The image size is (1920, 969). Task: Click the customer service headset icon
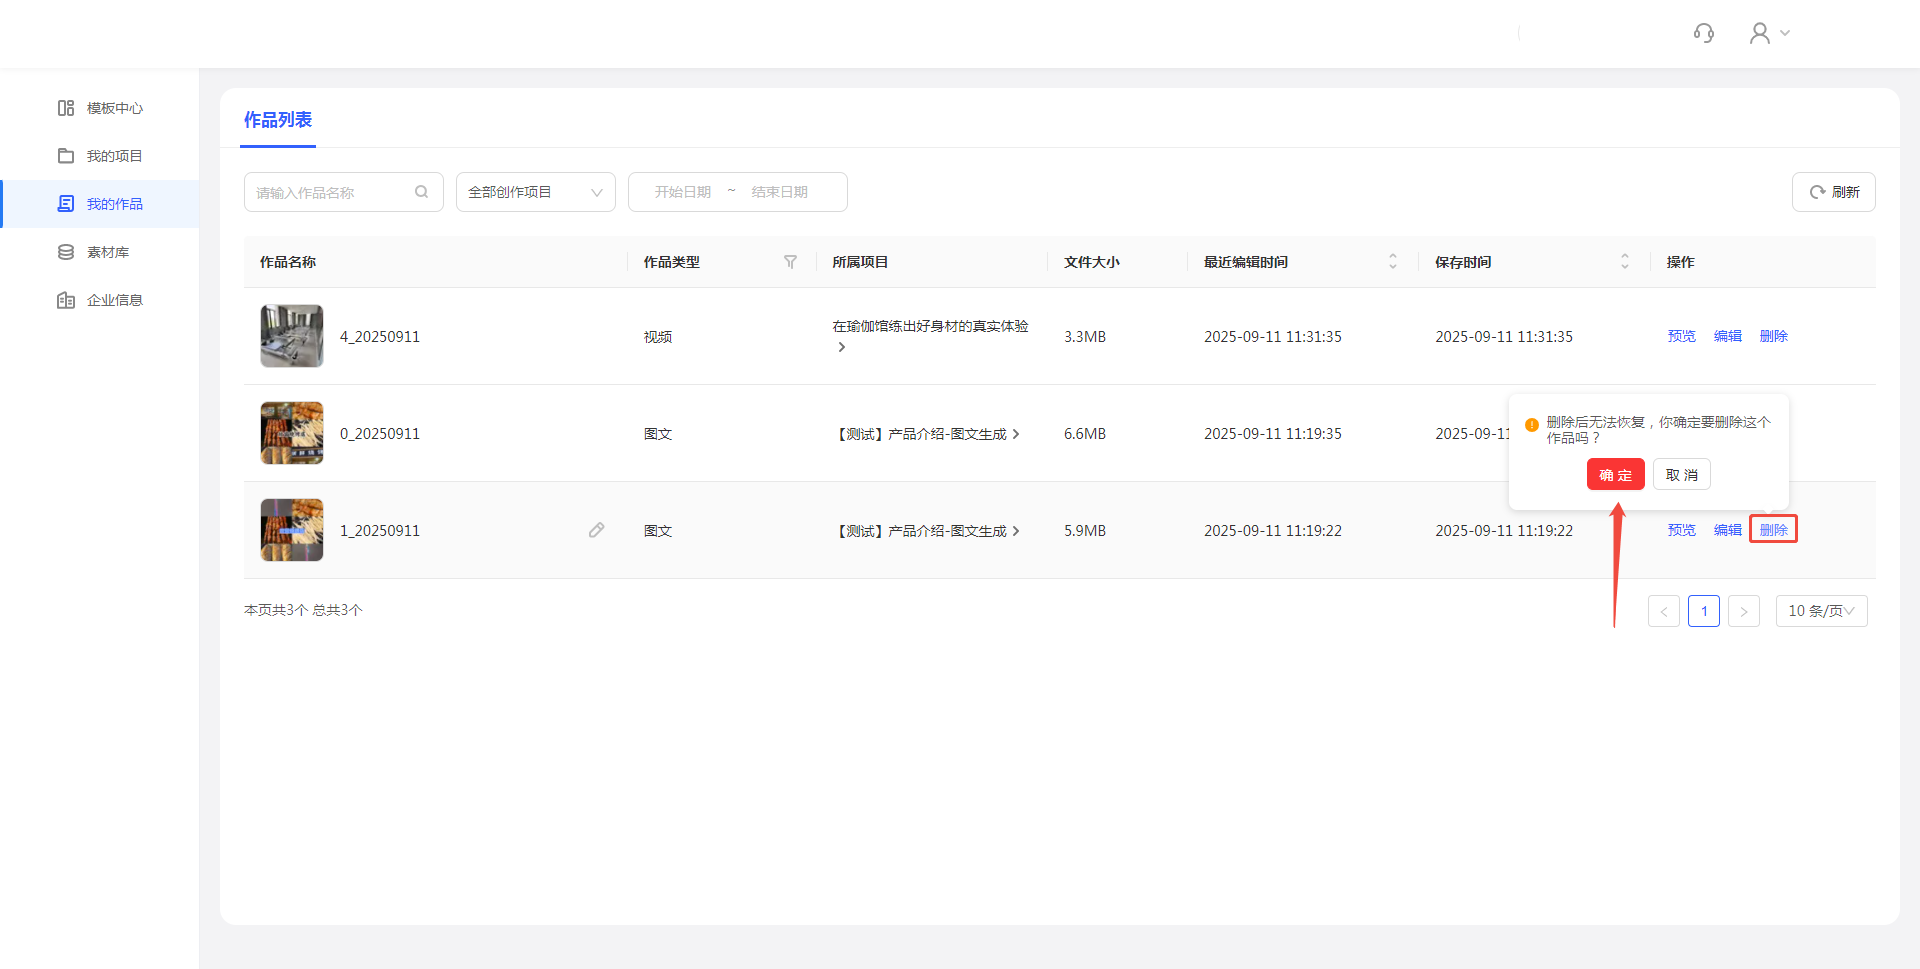tap(1704, 34)
